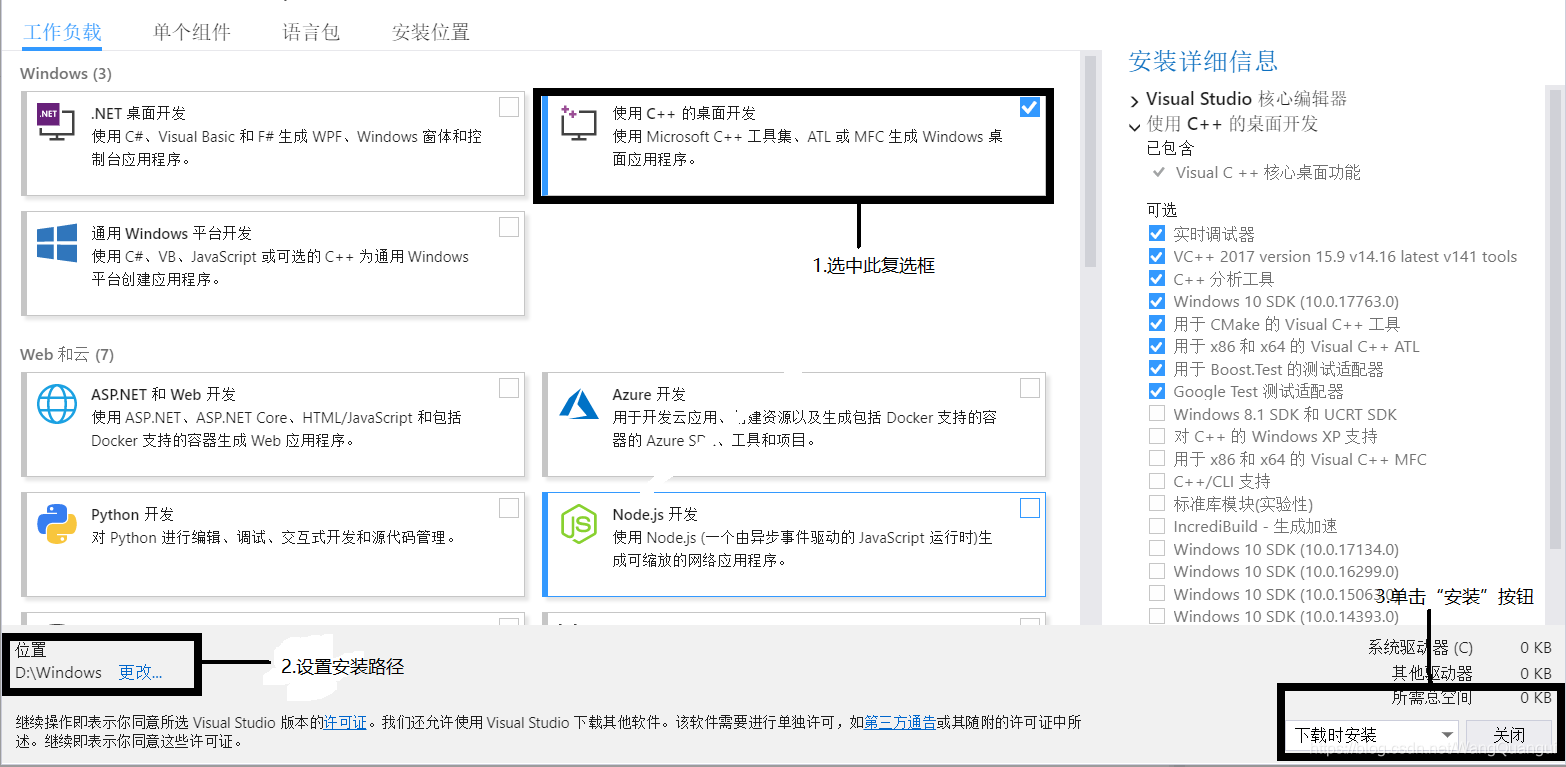
Task: Click the Universal Windows Platform logo icon
Action: [57, 243]
